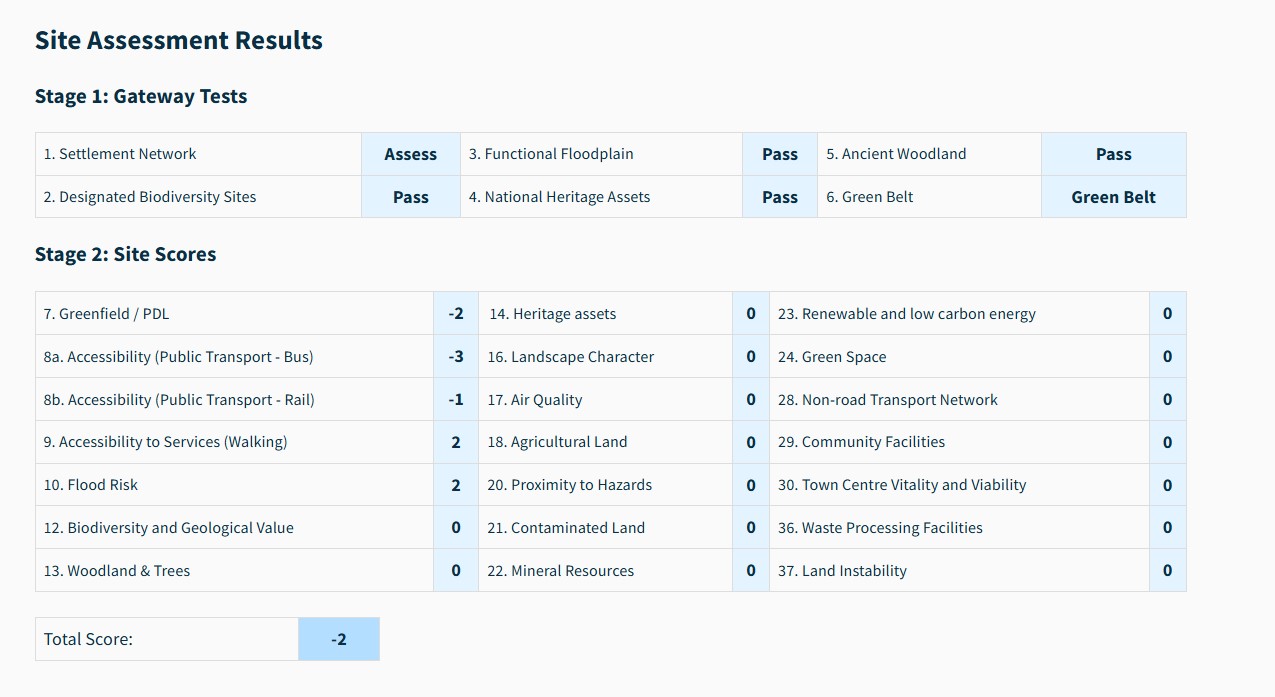Select the Functional Floodplain Pass cell

pyautogui.click(x=779, y=154)
